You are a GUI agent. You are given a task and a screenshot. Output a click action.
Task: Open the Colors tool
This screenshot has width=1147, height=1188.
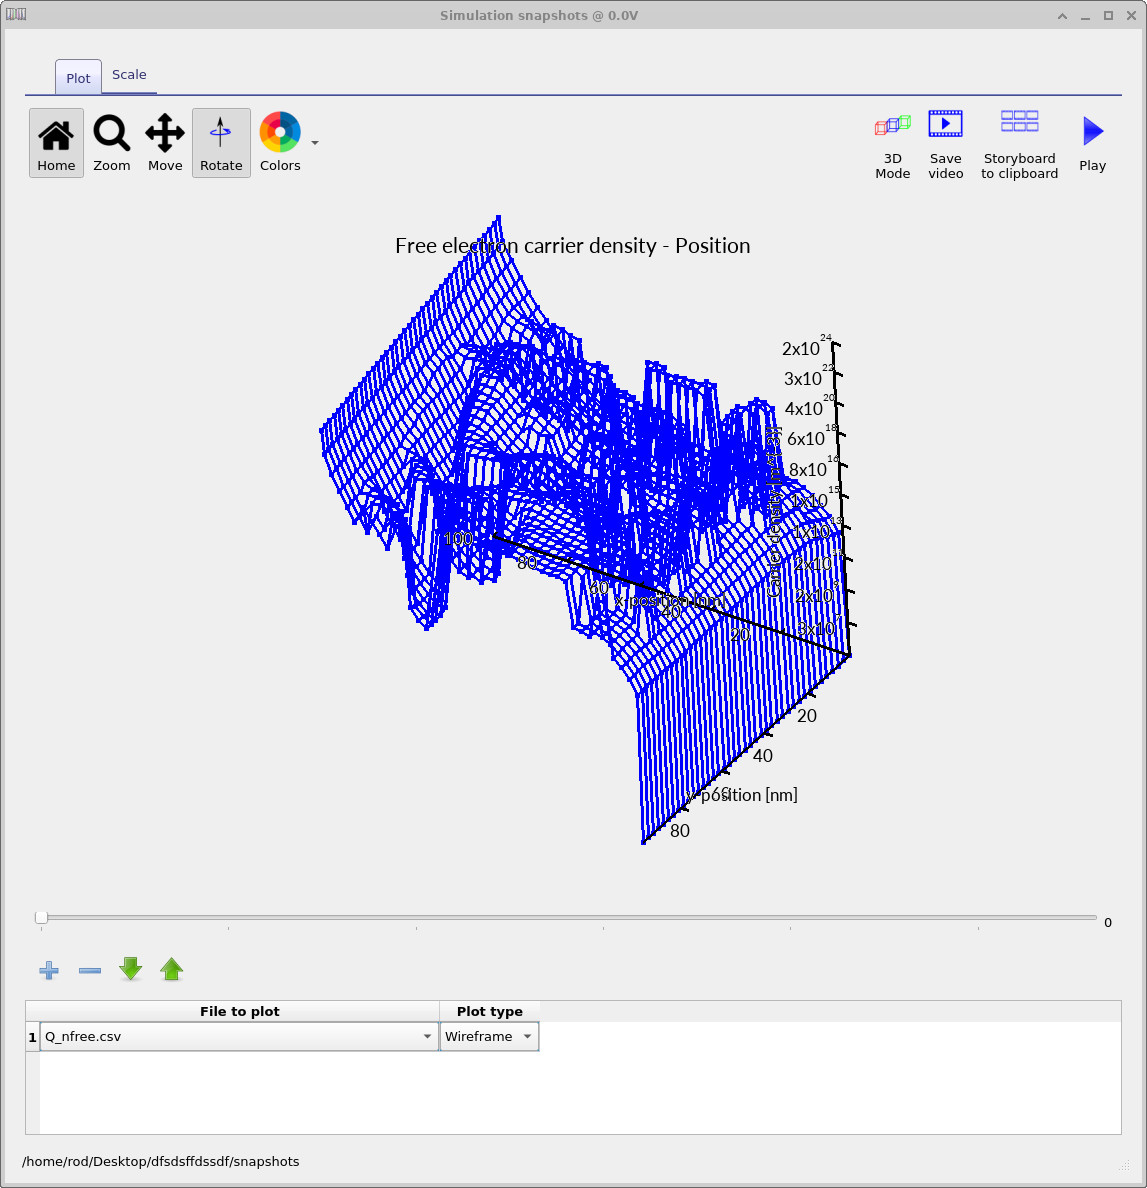(279, 142)
